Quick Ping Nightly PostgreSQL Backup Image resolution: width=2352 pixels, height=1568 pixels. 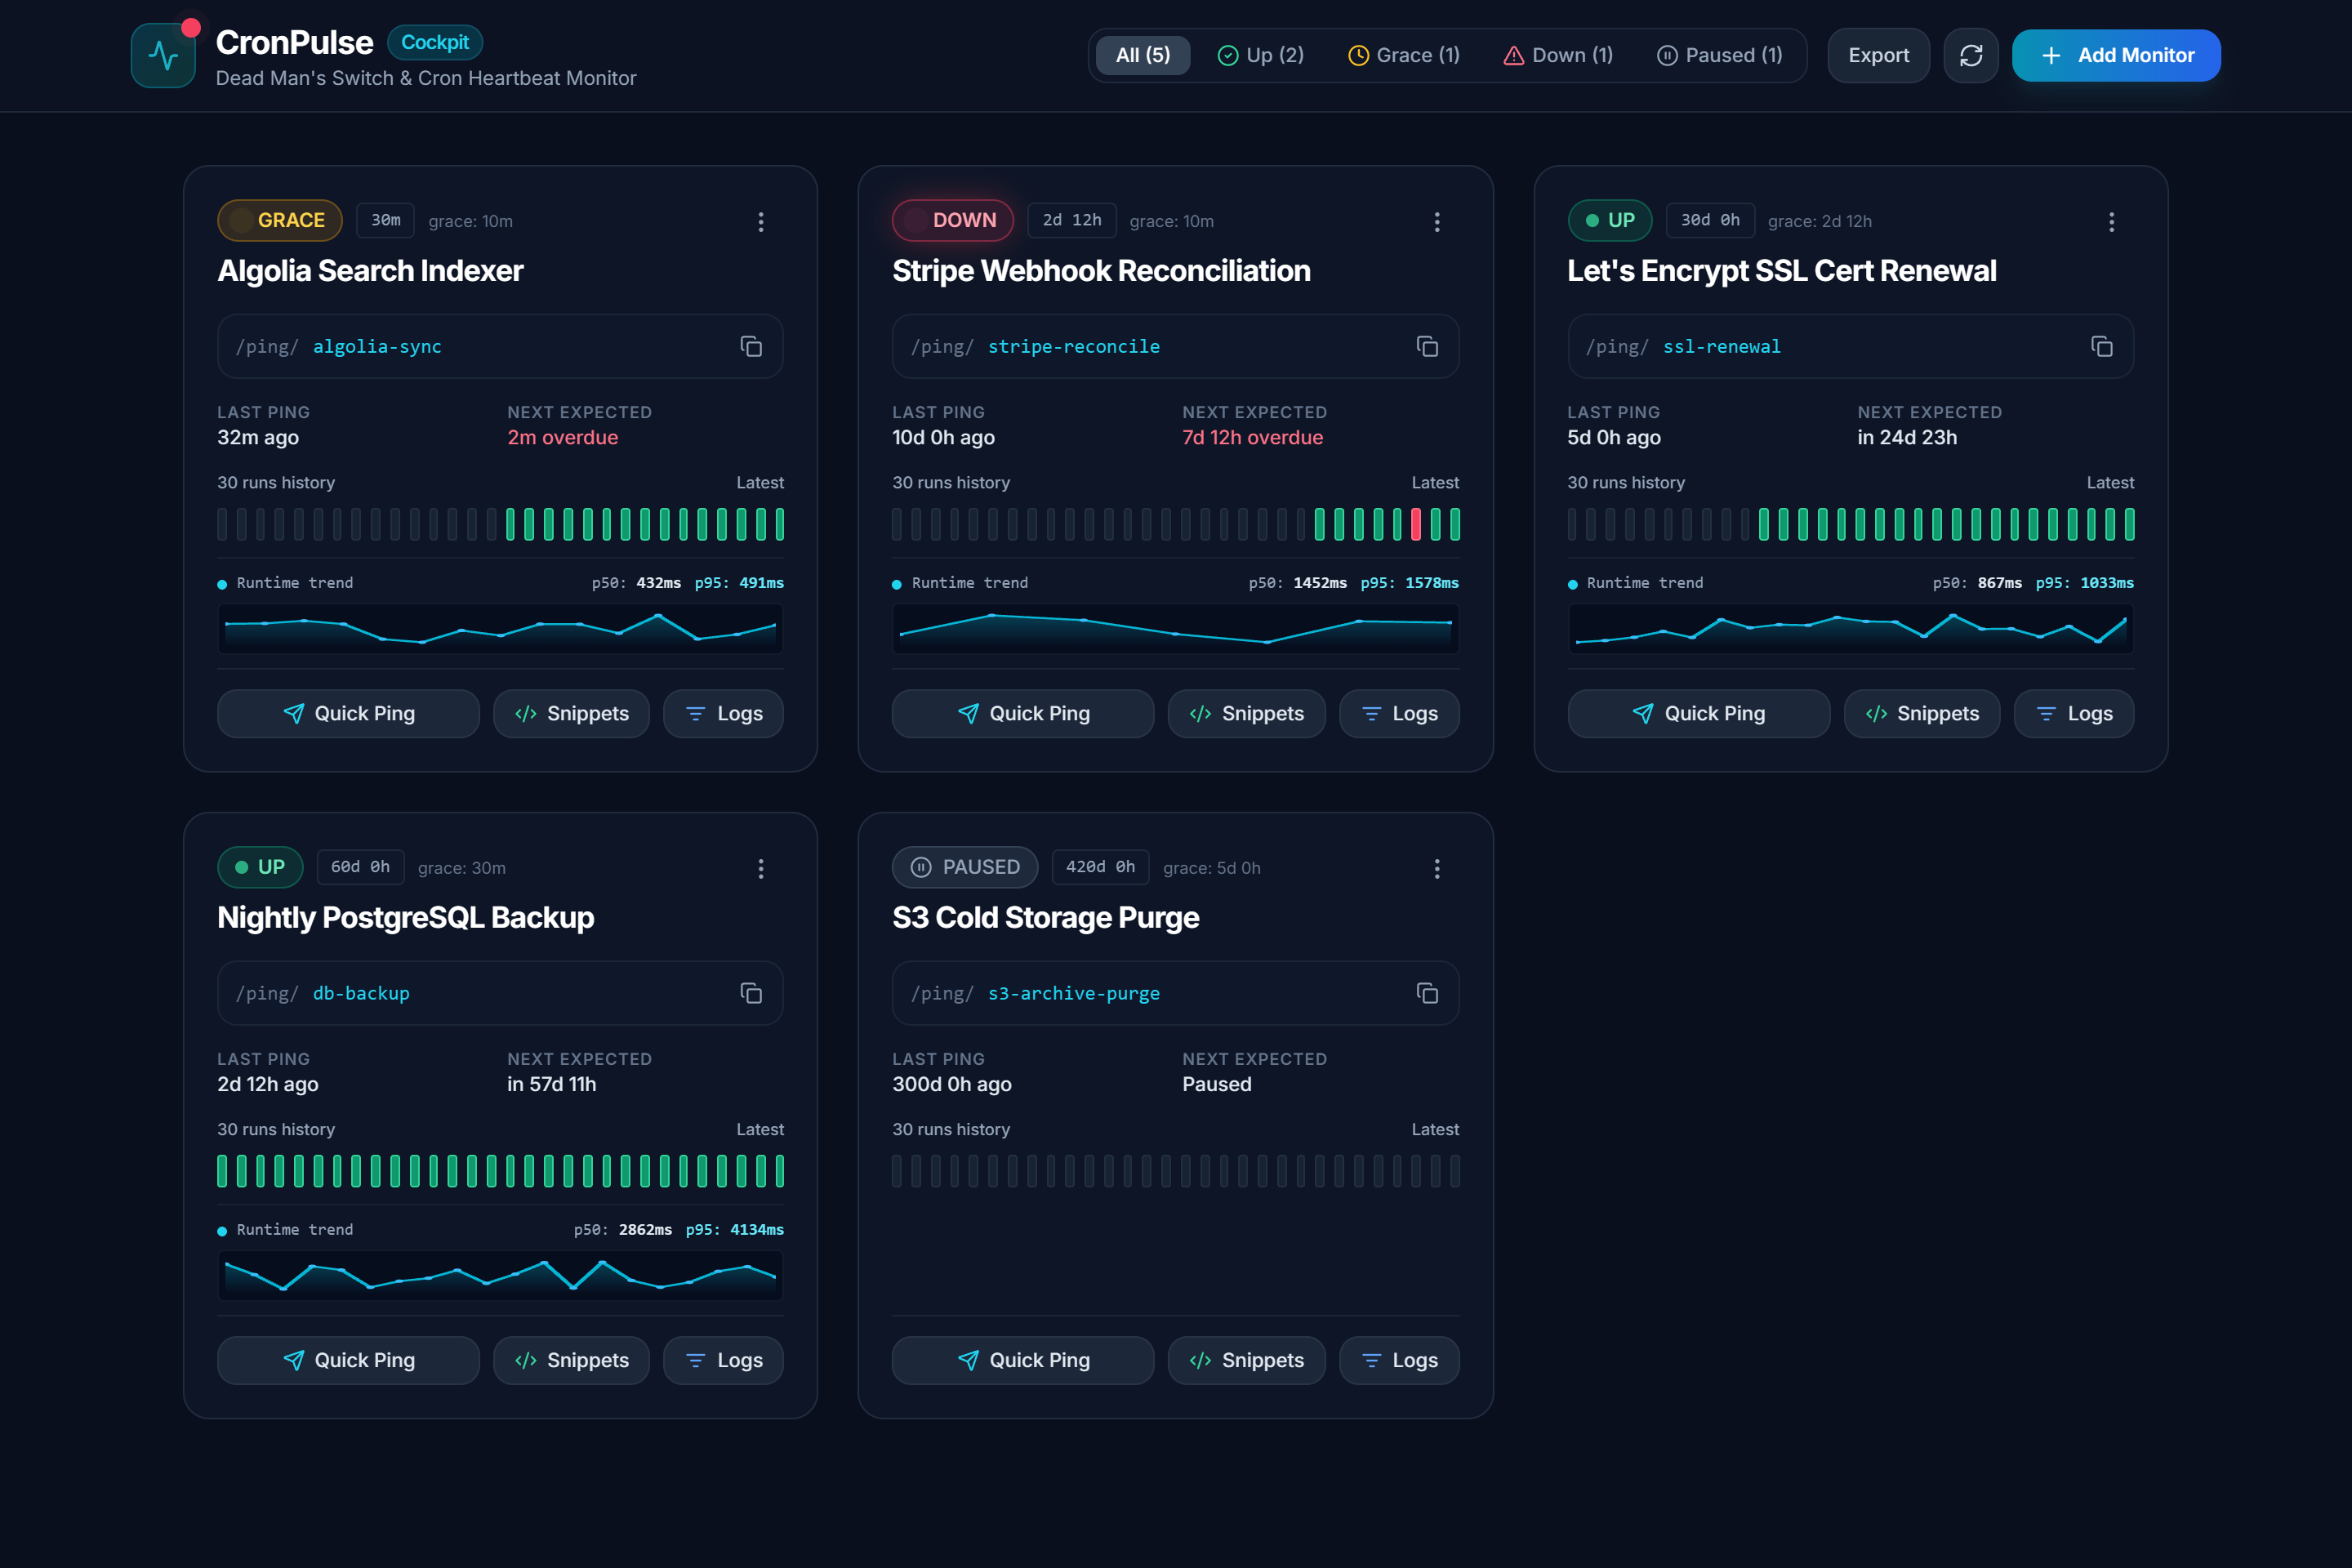click(348, 1360)
